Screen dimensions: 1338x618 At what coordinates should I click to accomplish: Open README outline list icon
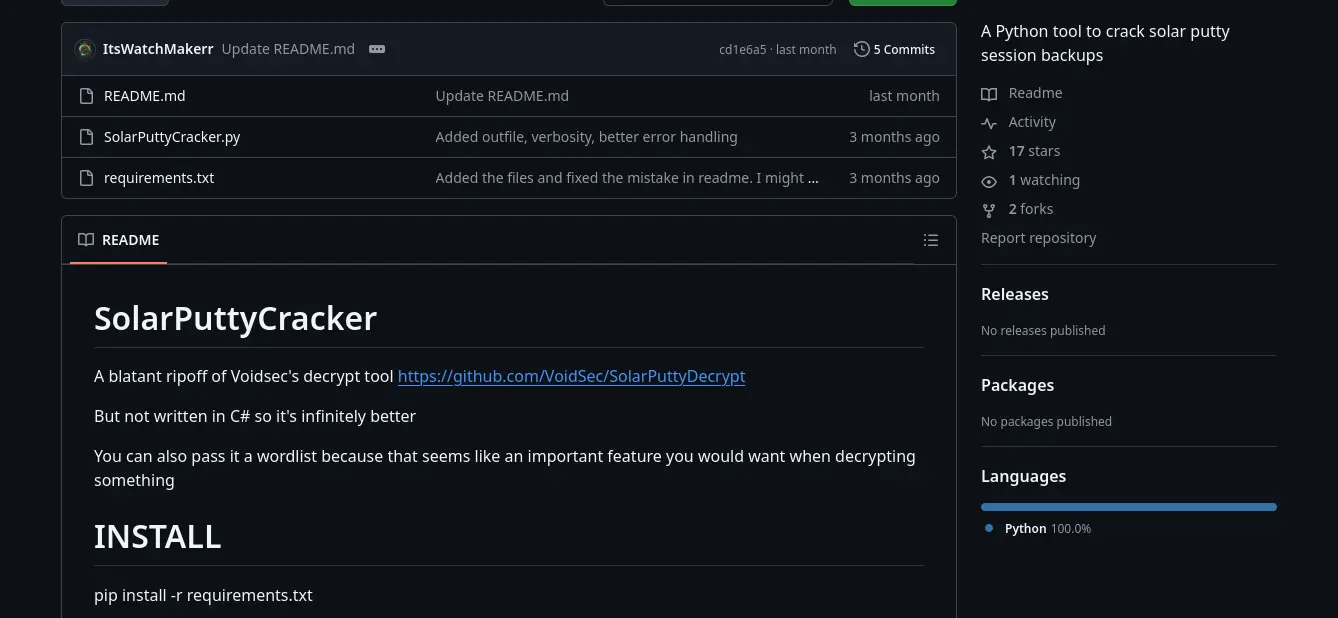tap(931, 240)
